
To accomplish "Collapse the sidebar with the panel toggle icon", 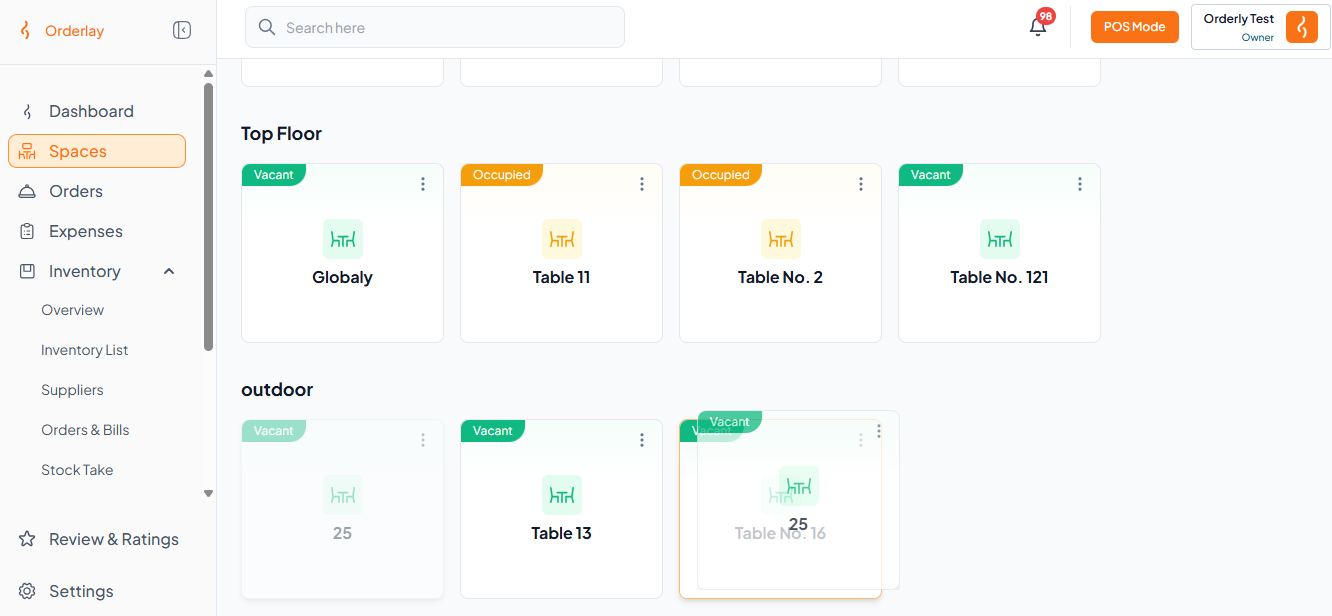I will 182,30.
